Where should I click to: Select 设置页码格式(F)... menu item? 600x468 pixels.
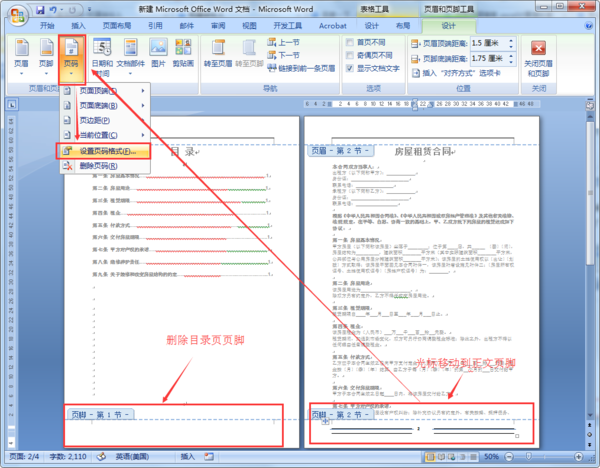point(103,151)
